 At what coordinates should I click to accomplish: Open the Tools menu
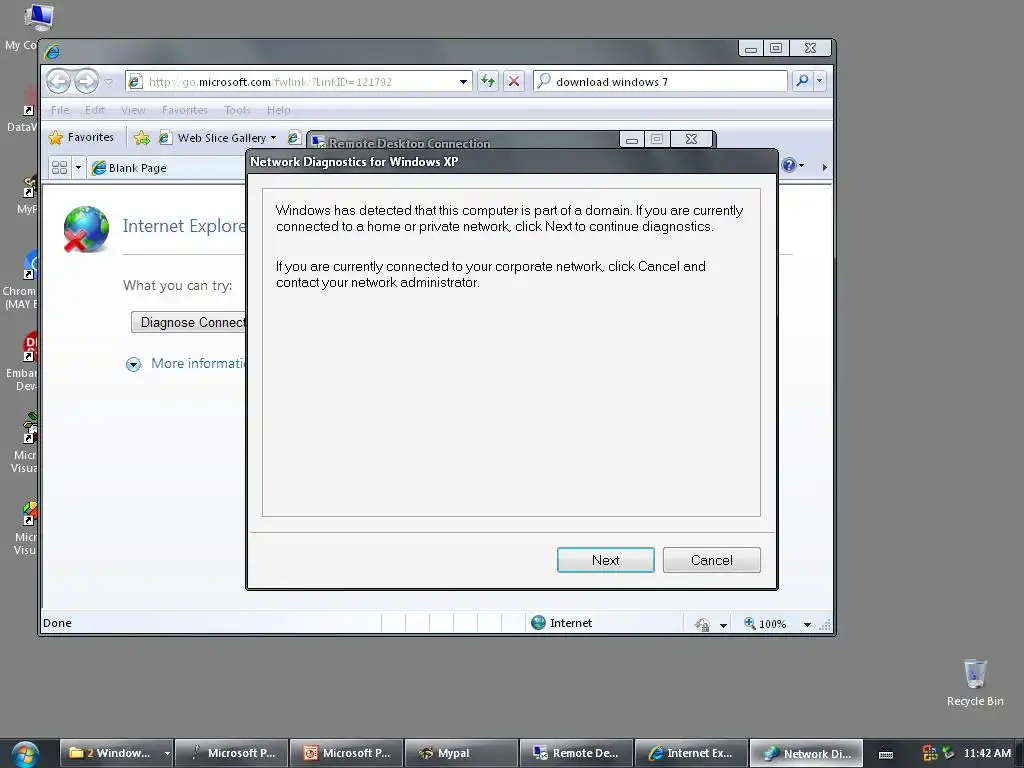pos(237,110)
